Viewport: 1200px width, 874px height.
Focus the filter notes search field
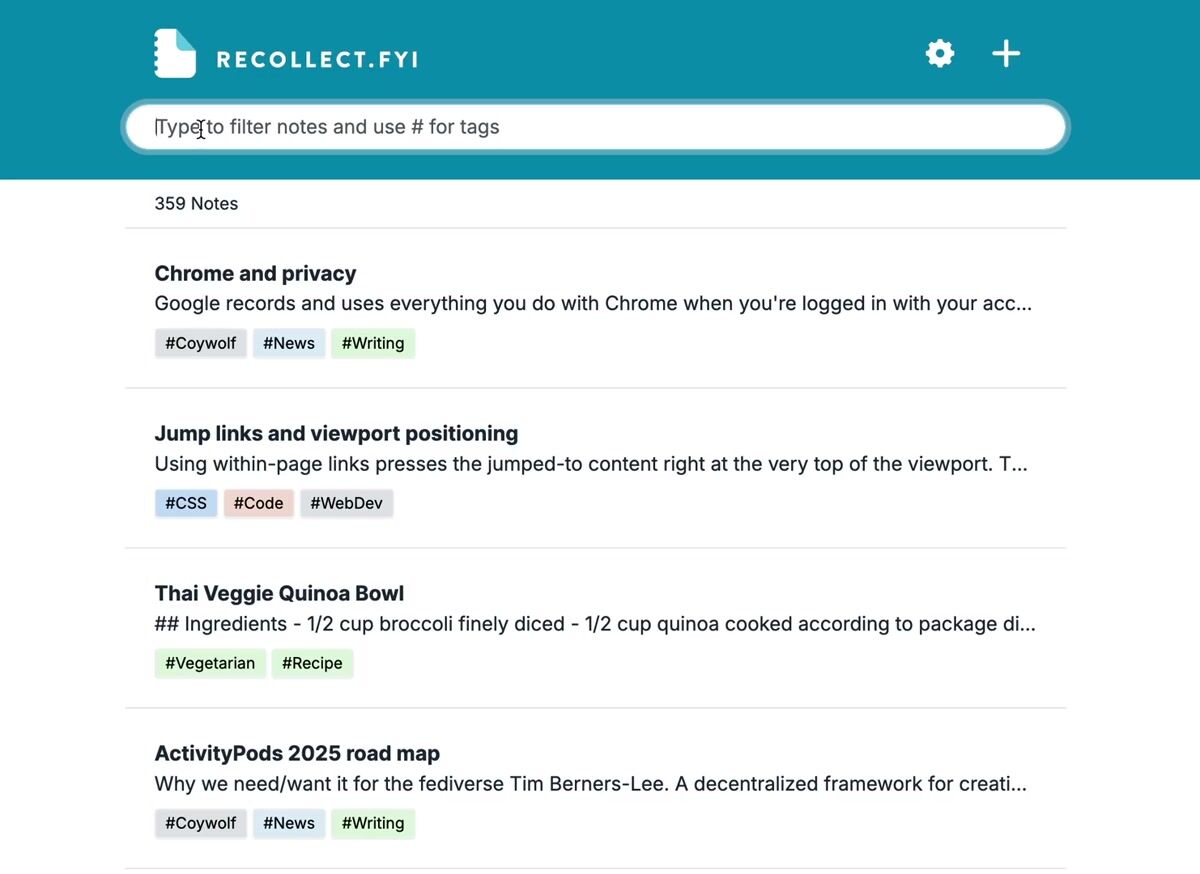(596, 127)
